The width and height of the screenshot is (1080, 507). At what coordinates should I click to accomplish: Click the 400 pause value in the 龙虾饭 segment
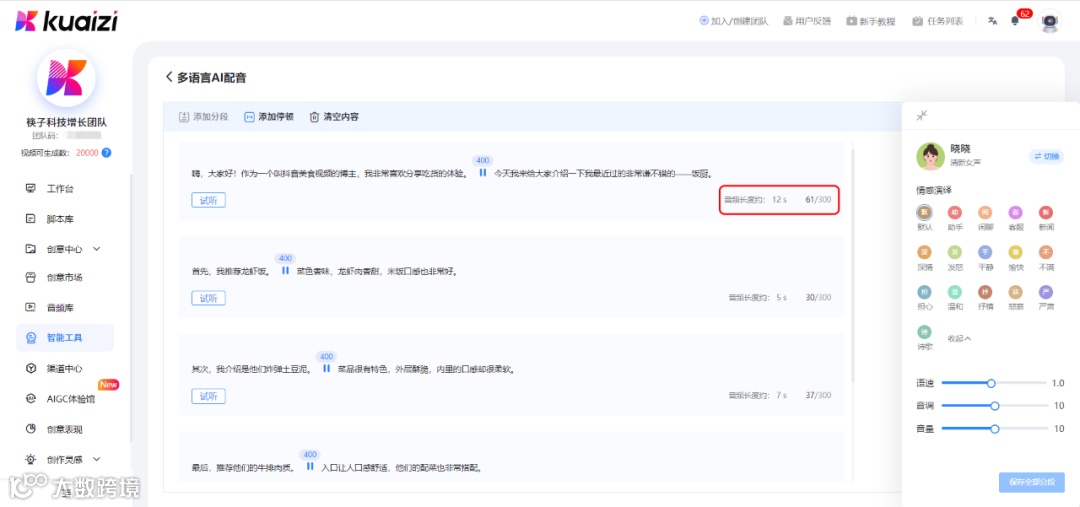point(285,258)
